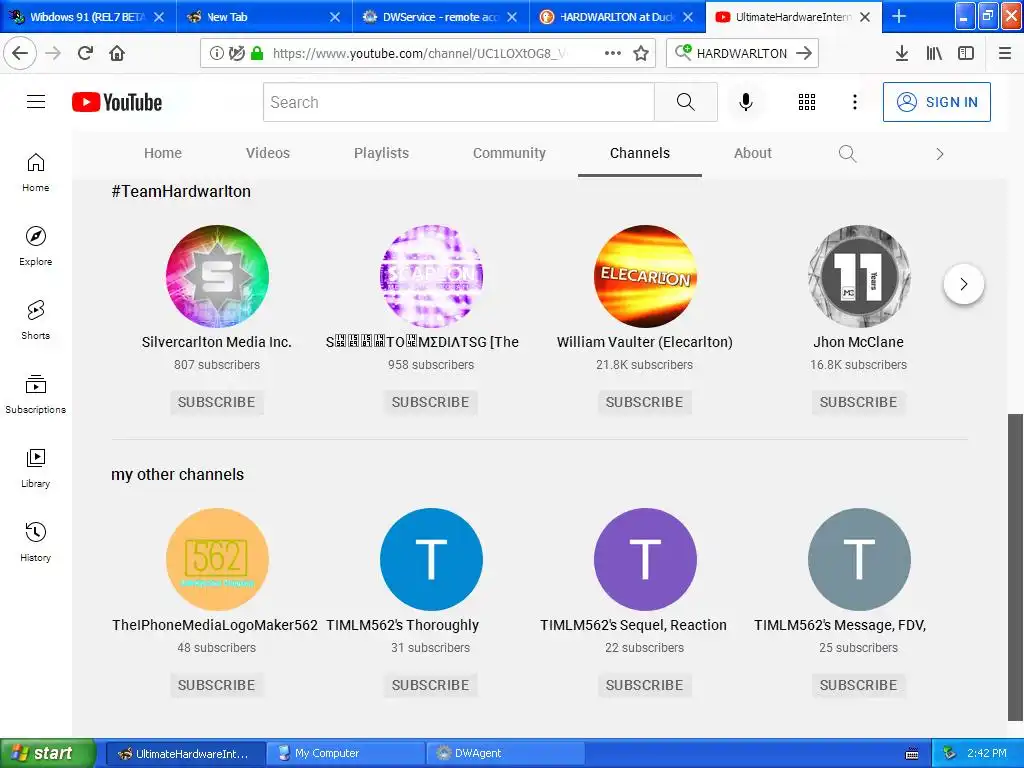1024x768 pixels.
Task: Open the Firefox application menu
Action: click(x=1005, y=53)
